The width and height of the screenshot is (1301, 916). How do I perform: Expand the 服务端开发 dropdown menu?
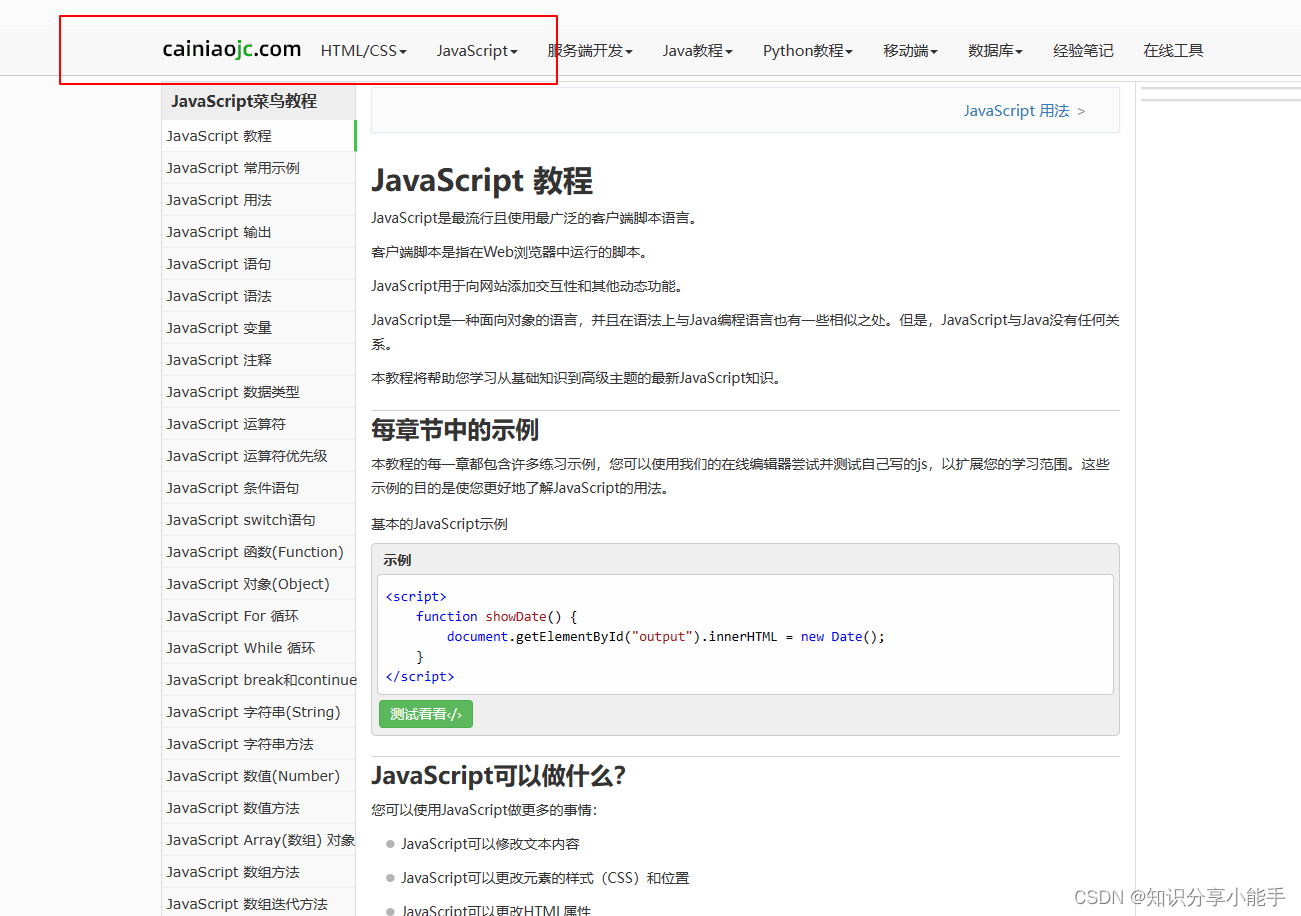tap(589, 50)
